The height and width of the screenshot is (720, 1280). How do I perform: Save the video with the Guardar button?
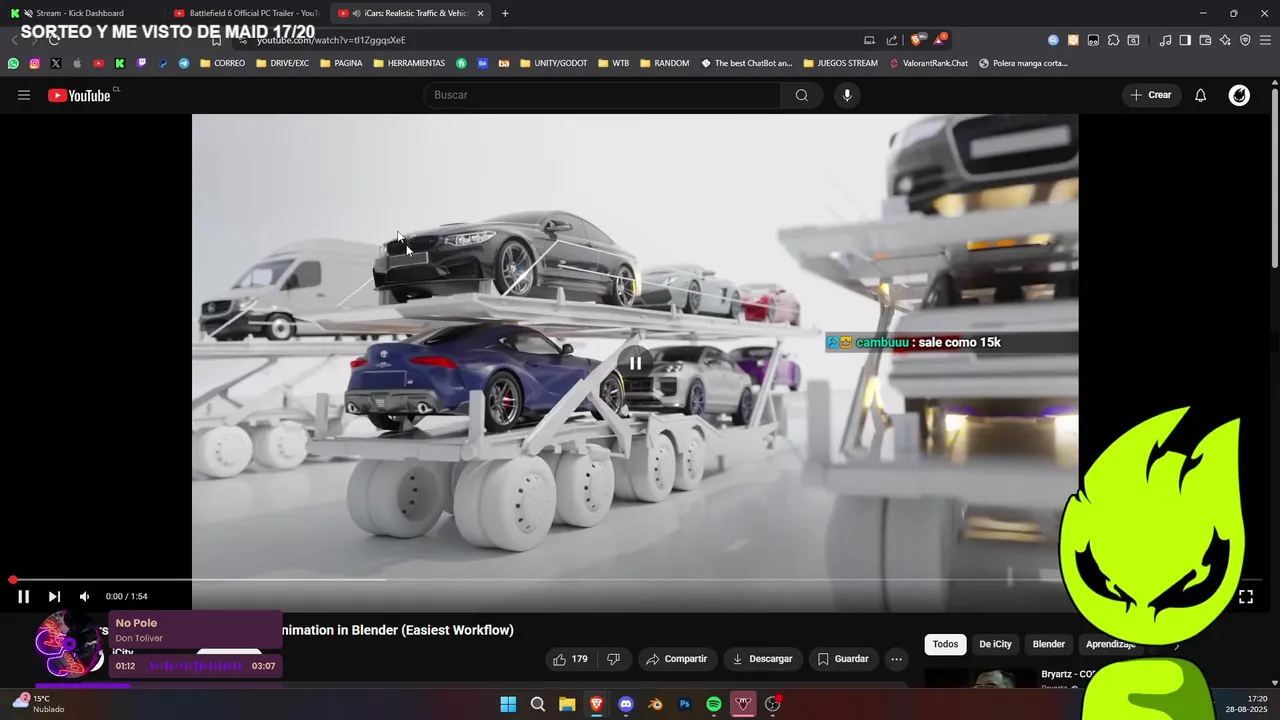coord(843,659)
